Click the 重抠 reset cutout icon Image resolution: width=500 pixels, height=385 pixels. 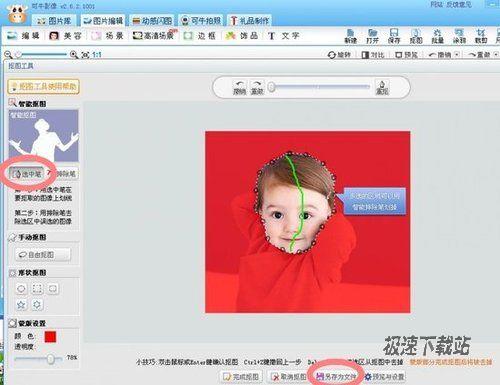tap(382, 87)
